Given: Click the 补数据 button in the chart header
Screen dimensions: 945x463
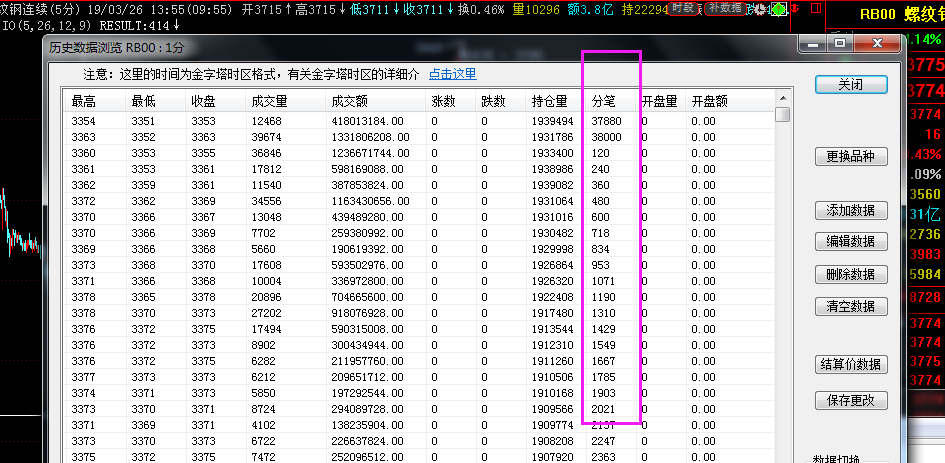Looking at the screenshot, I should (725, 8).
